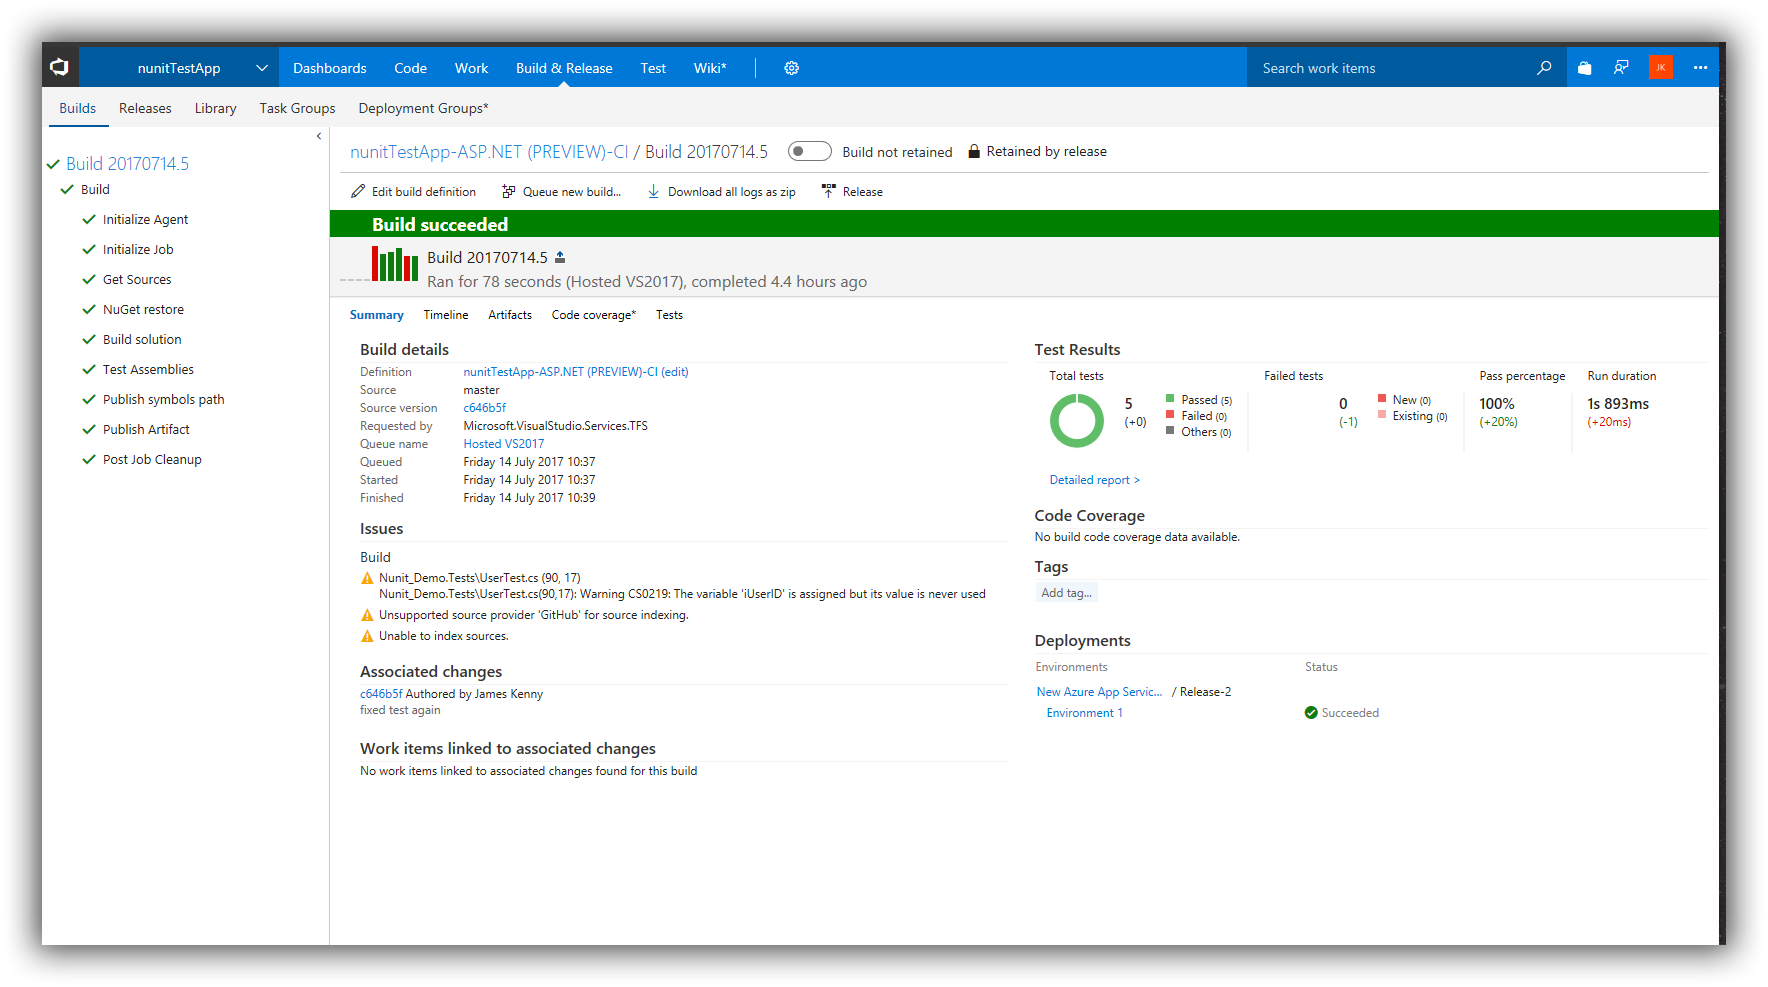Open the marketplace shopping bag icon
This screenshot has width=1768, height=987.
pos(1584,68)
